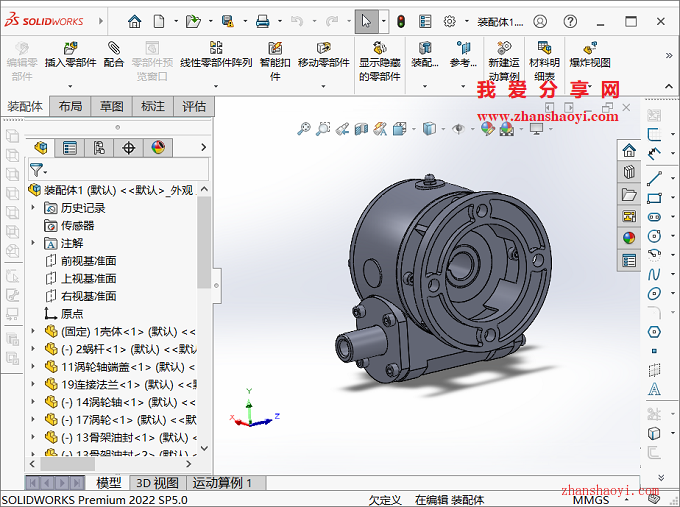Open the DimXpertManager crosshair tab icon
Image resolution: width=680 pixels, height=507 pixels.
point(129,148)
